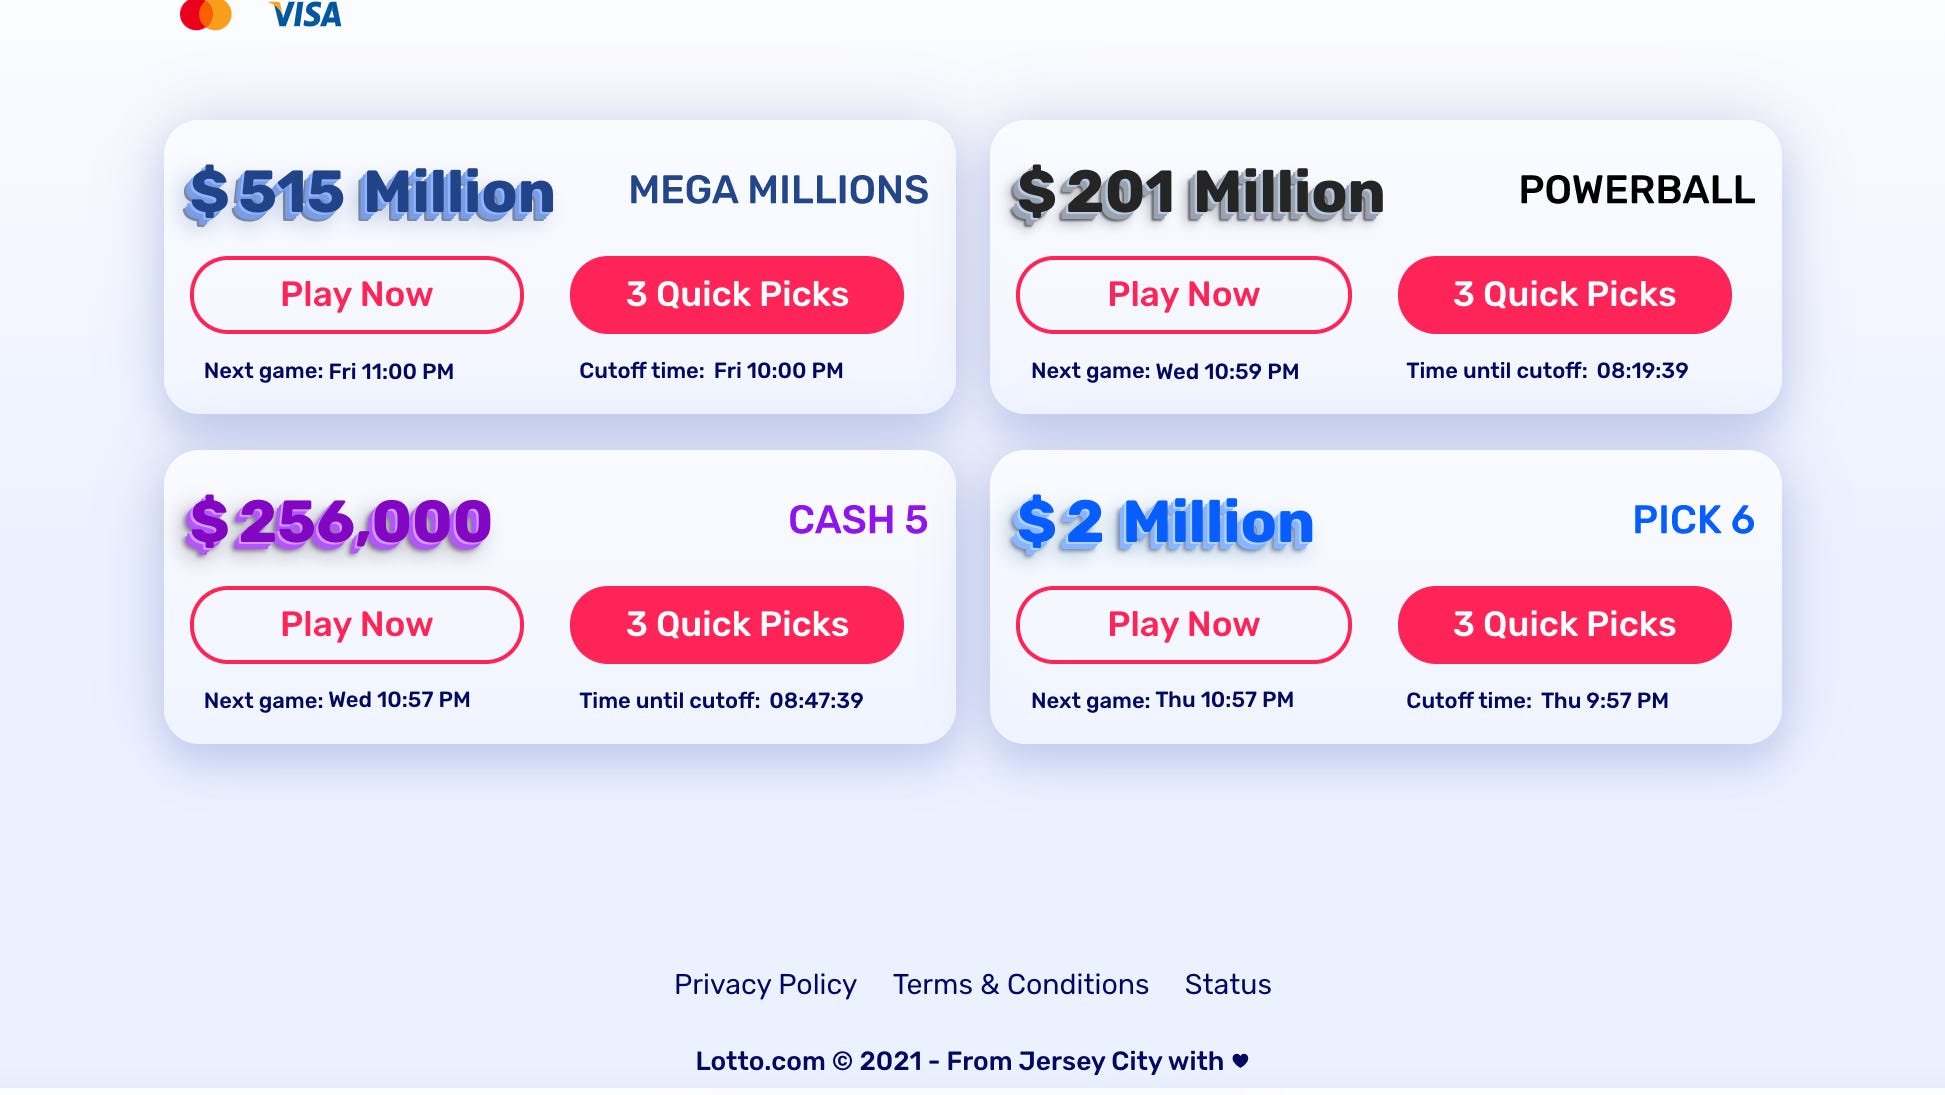Image resolution: width=1945 pixels, height=1095 pixels.
Task: Get 3 Quick Picks for Cash 5
Action: (736, 625)
